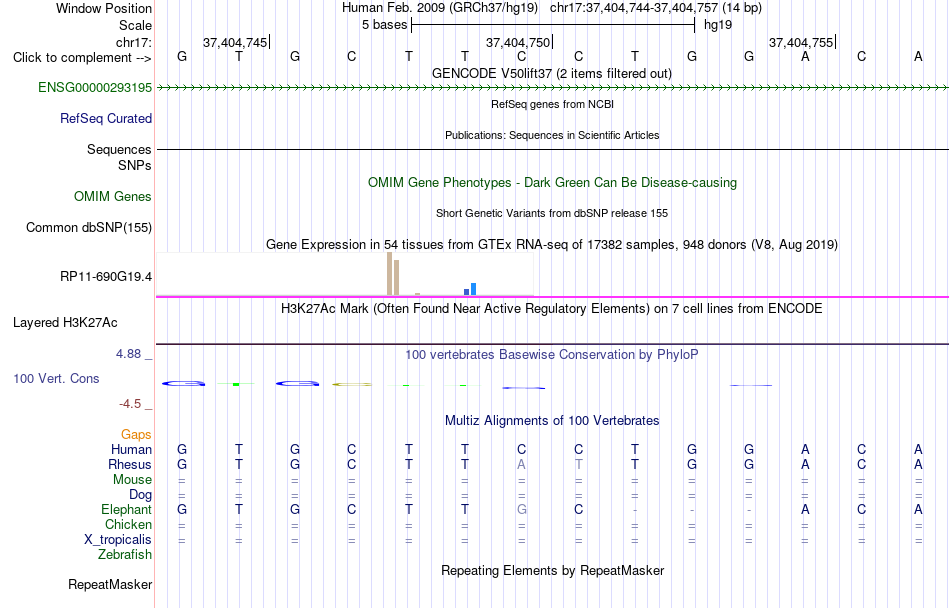Click the Gaps row label
950x608 pixels.
pyautogui.click(x=136, y=434)
